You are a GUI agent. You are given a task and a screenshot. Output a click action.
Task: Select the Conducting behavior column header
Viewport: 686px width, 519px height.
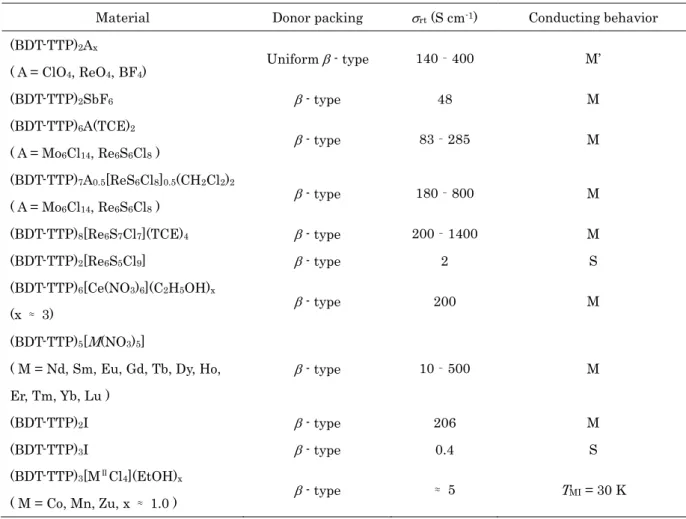pyautogui.click(x=593, y=18)
